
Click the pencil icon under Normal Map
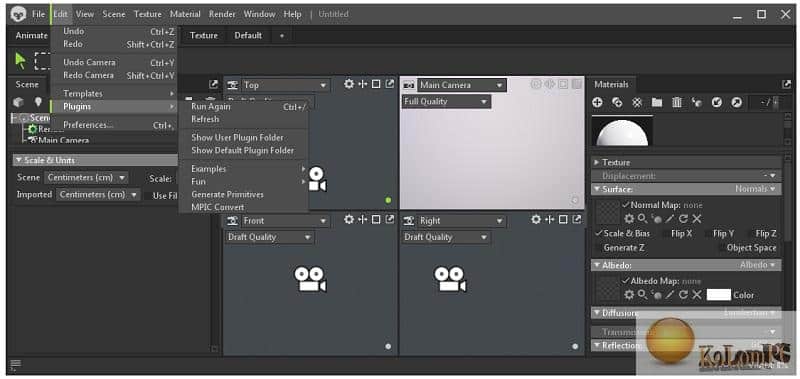[x=670, y=219]
